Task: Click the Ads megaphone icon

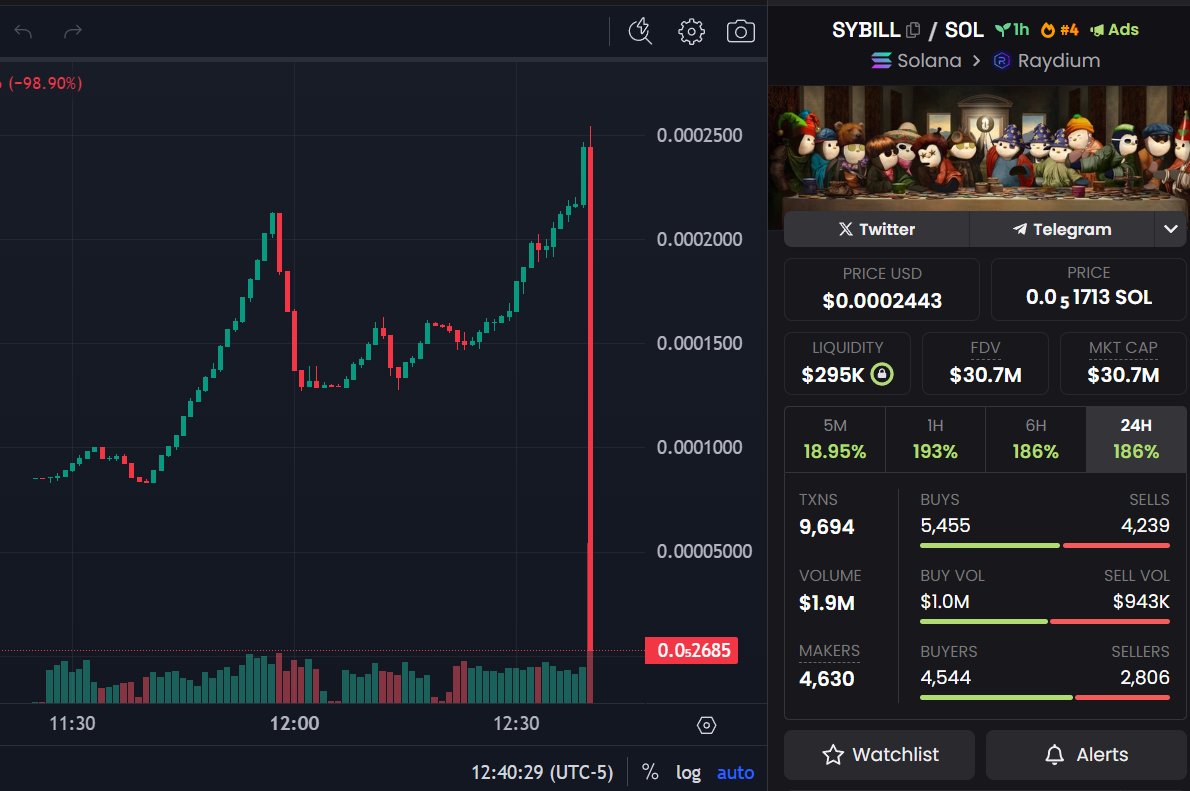Action: pos(1097,29)
